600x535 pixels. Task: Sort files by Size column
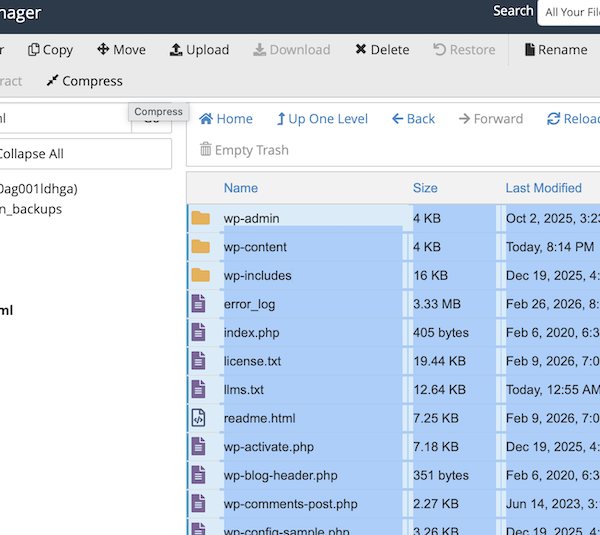(425, 188)
